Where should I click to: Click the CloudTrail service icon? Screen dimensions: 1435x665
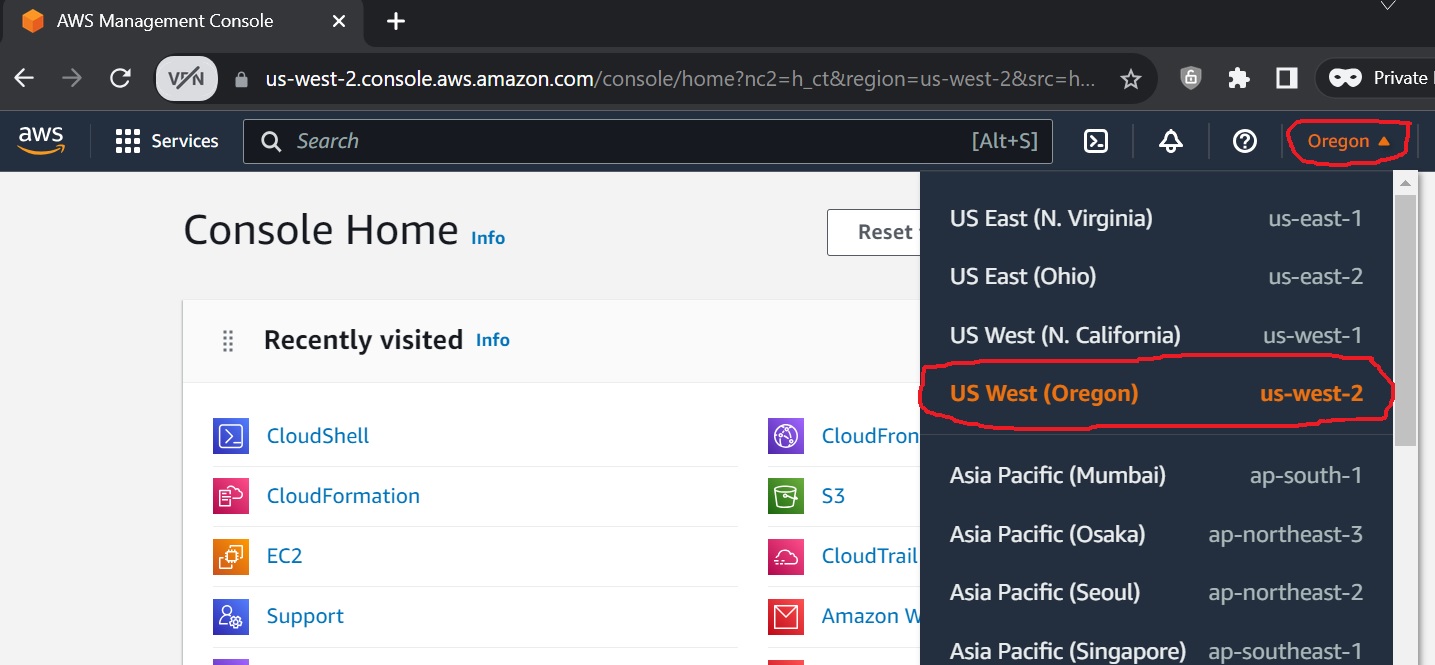pos(786,556)
